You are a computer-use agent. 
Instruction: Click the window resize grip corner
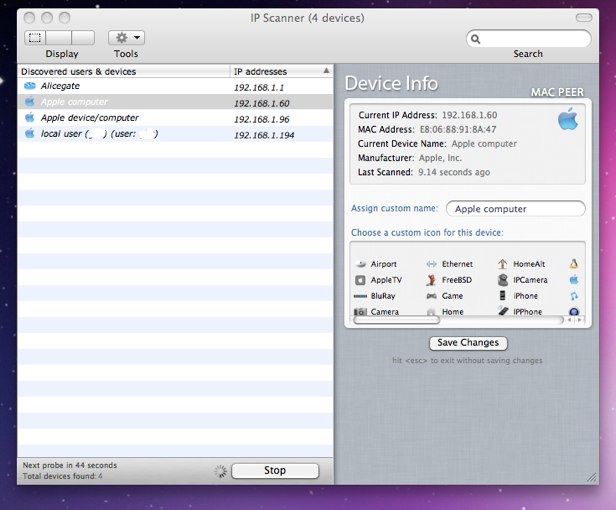pyautogui.click(x=592, y=478)
